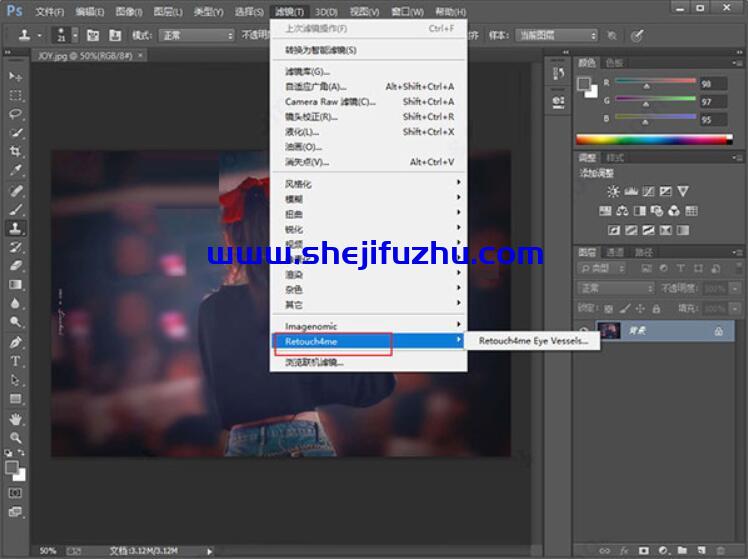This screenshot has height=559, width=748.
Task: Select the background layer thumbnail
Action: coord(609,331)
